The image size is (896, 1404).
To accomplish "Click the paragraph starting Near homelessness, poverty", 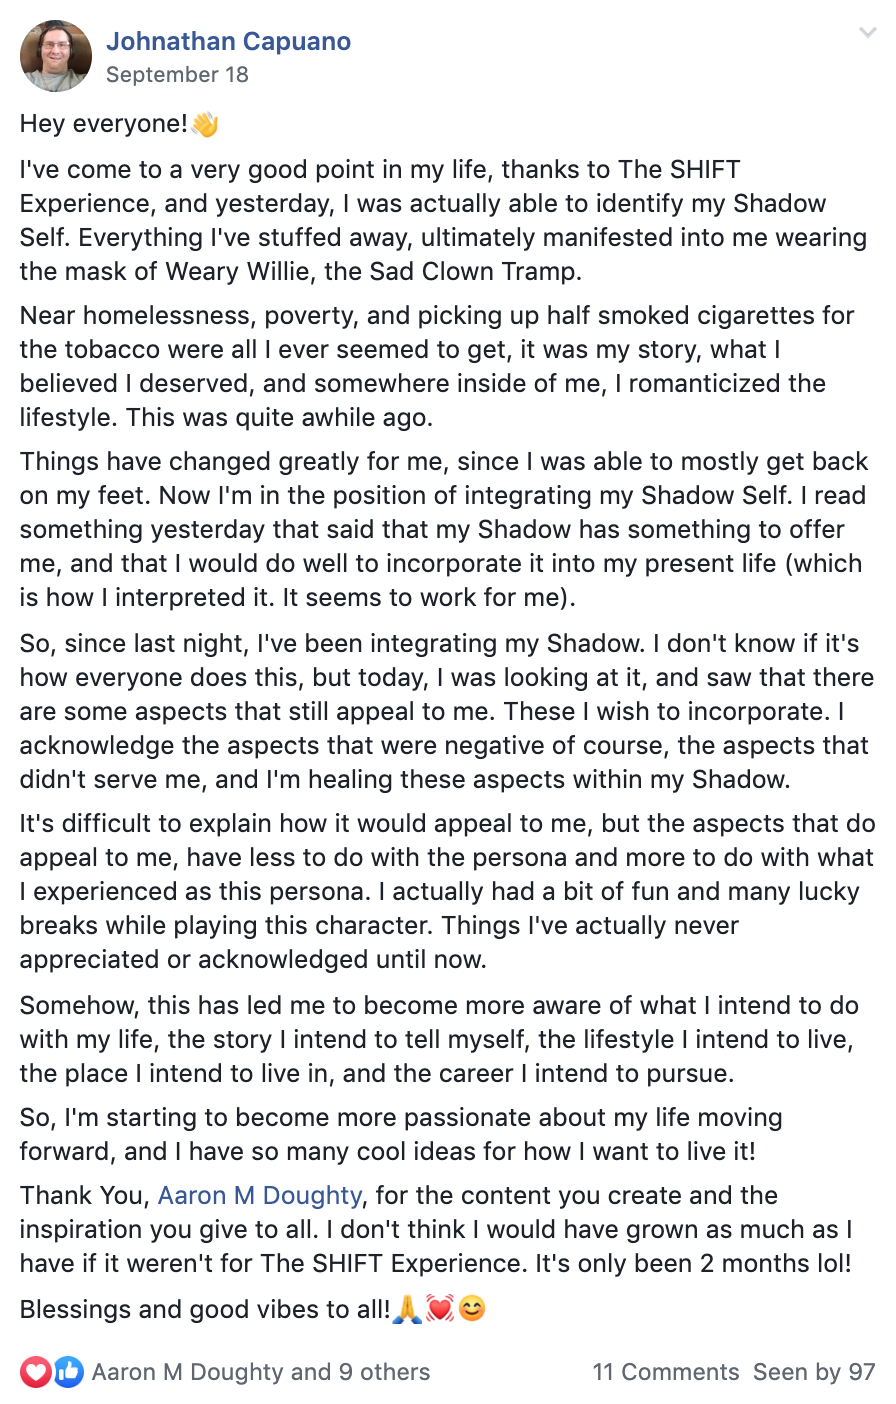I will 437,366.
